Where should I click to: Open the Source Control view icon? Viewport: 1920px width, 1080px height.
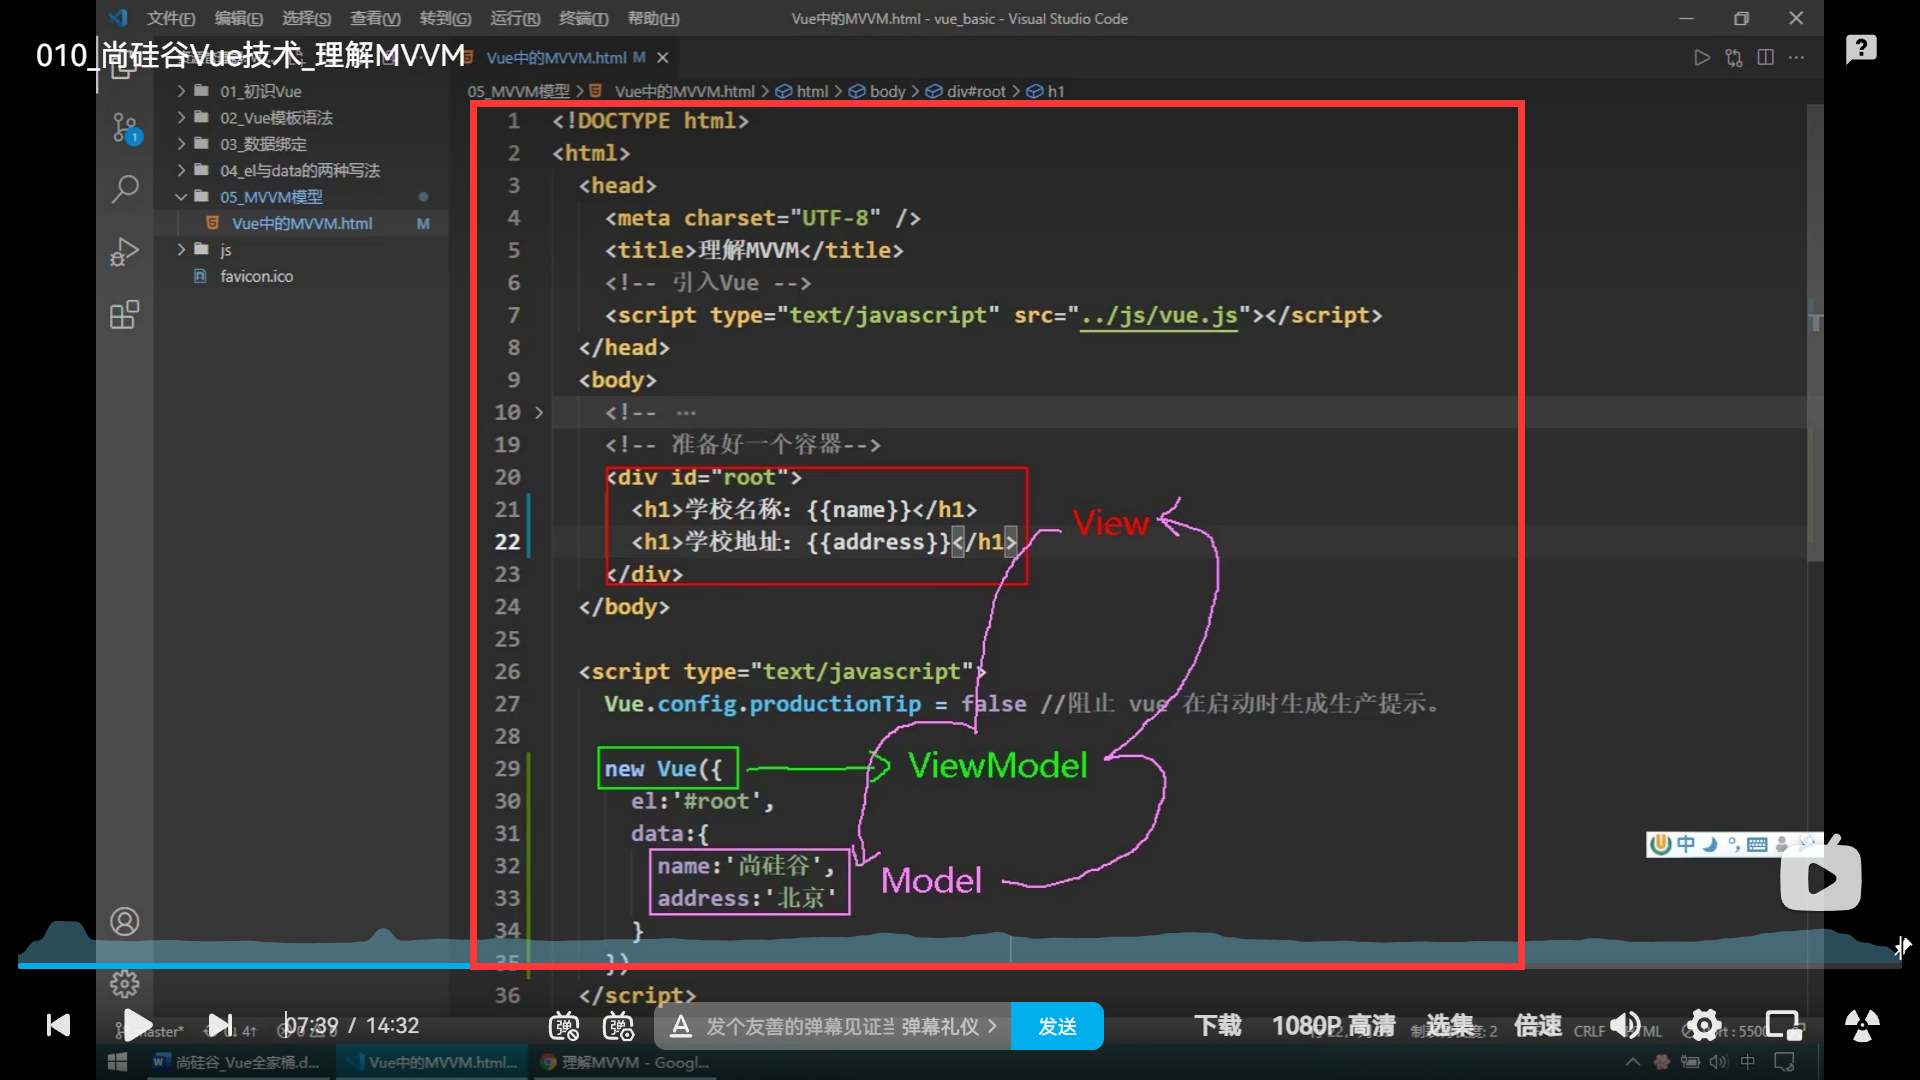pos(125,128)
